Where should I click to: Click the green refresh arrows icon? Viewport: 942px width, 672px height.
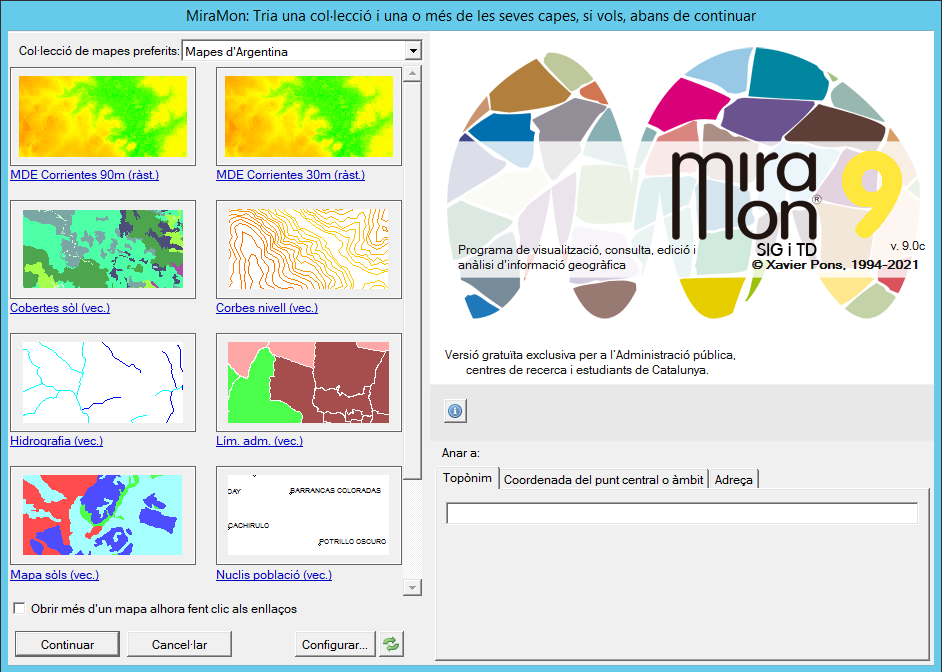(x=391, y=644)
